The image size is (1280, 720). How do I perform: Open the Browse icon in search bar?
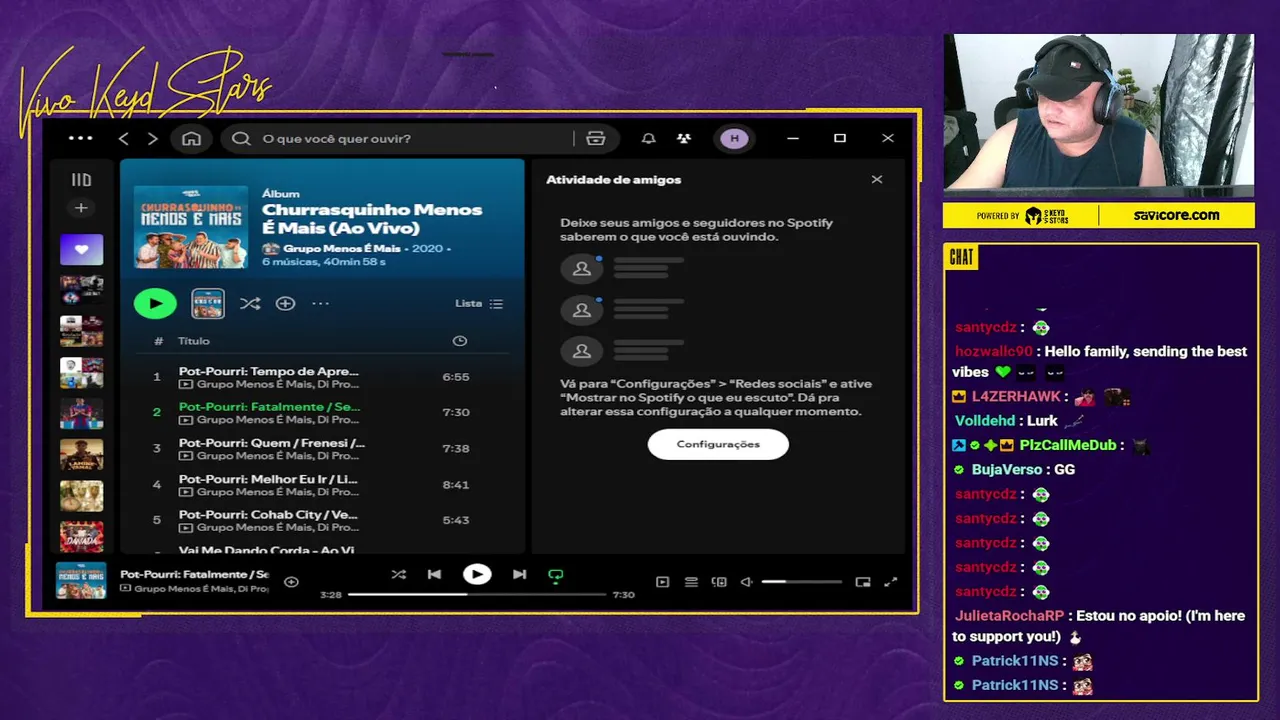tap(596, 138)
